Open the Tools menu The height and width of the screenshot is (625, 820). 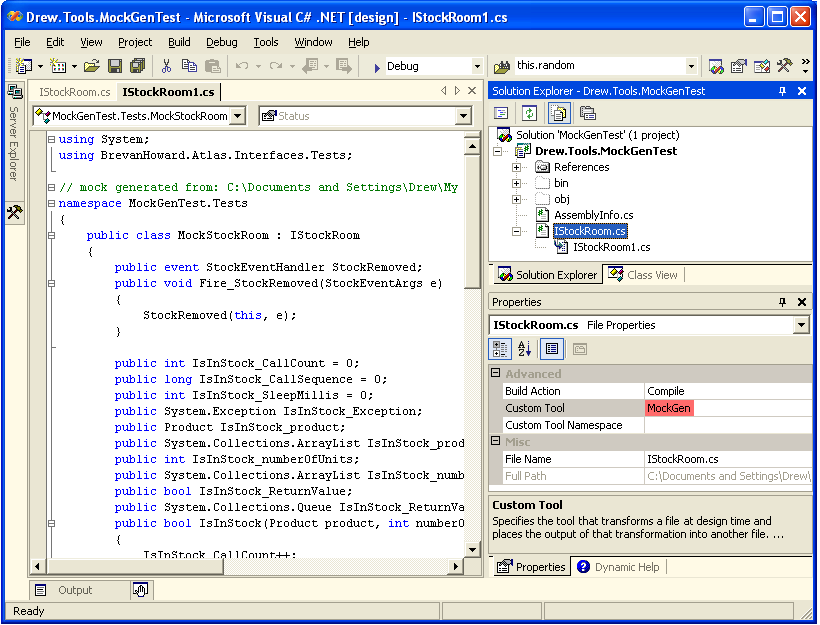[x=266, y=42]
